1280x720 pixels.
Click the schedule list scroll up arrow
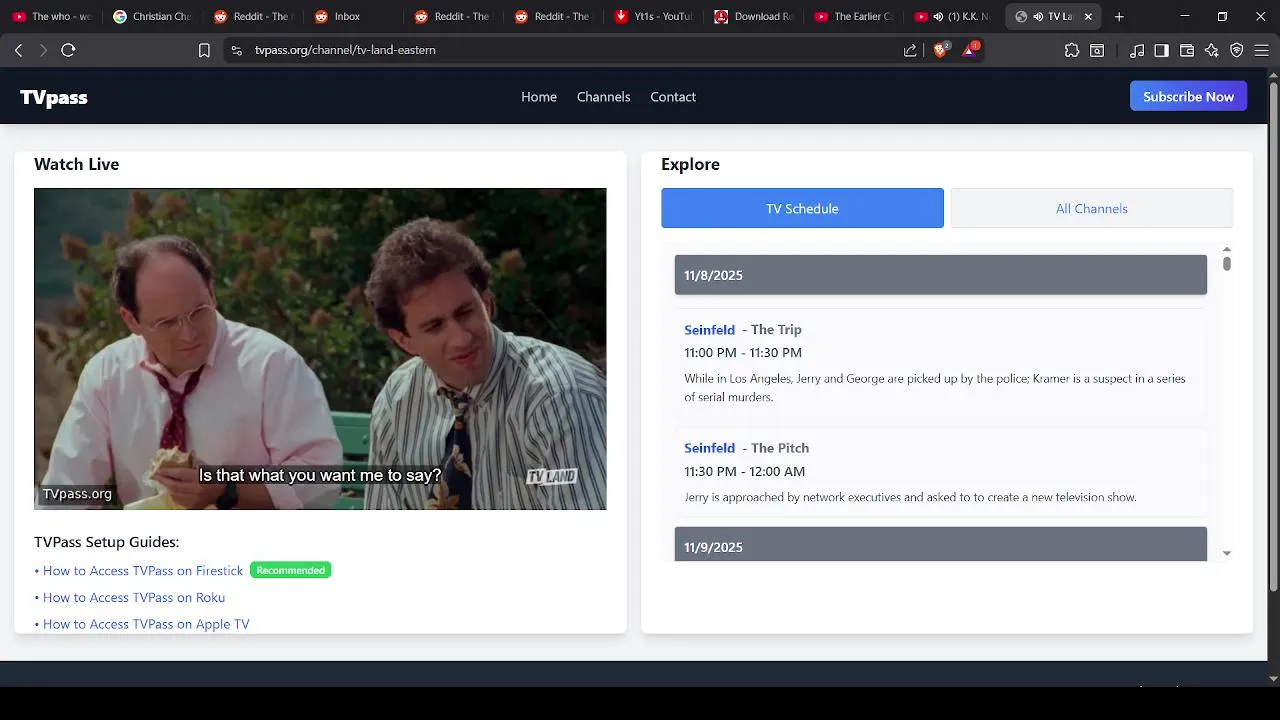pos(1227,249)
